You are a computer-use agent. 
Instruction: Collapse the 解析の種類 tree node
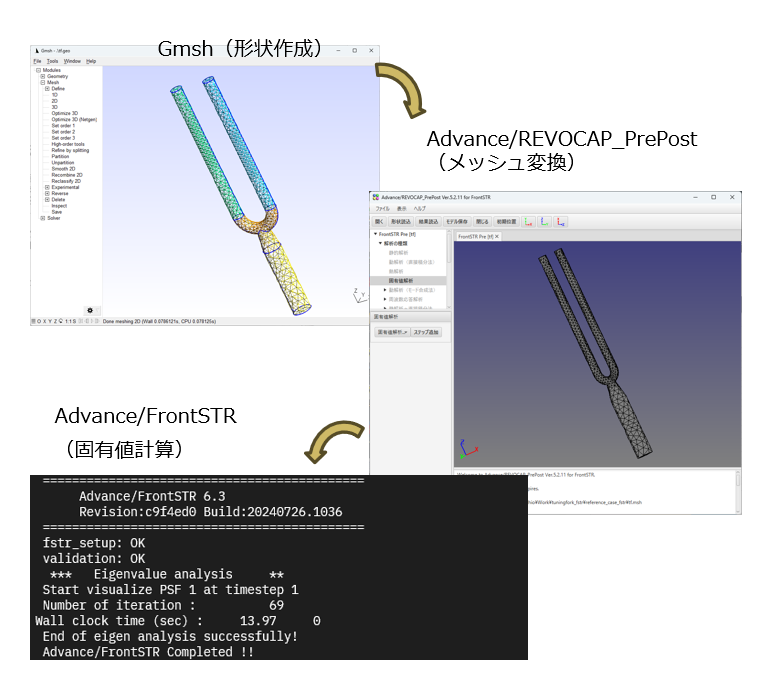(x=379, y=243)
